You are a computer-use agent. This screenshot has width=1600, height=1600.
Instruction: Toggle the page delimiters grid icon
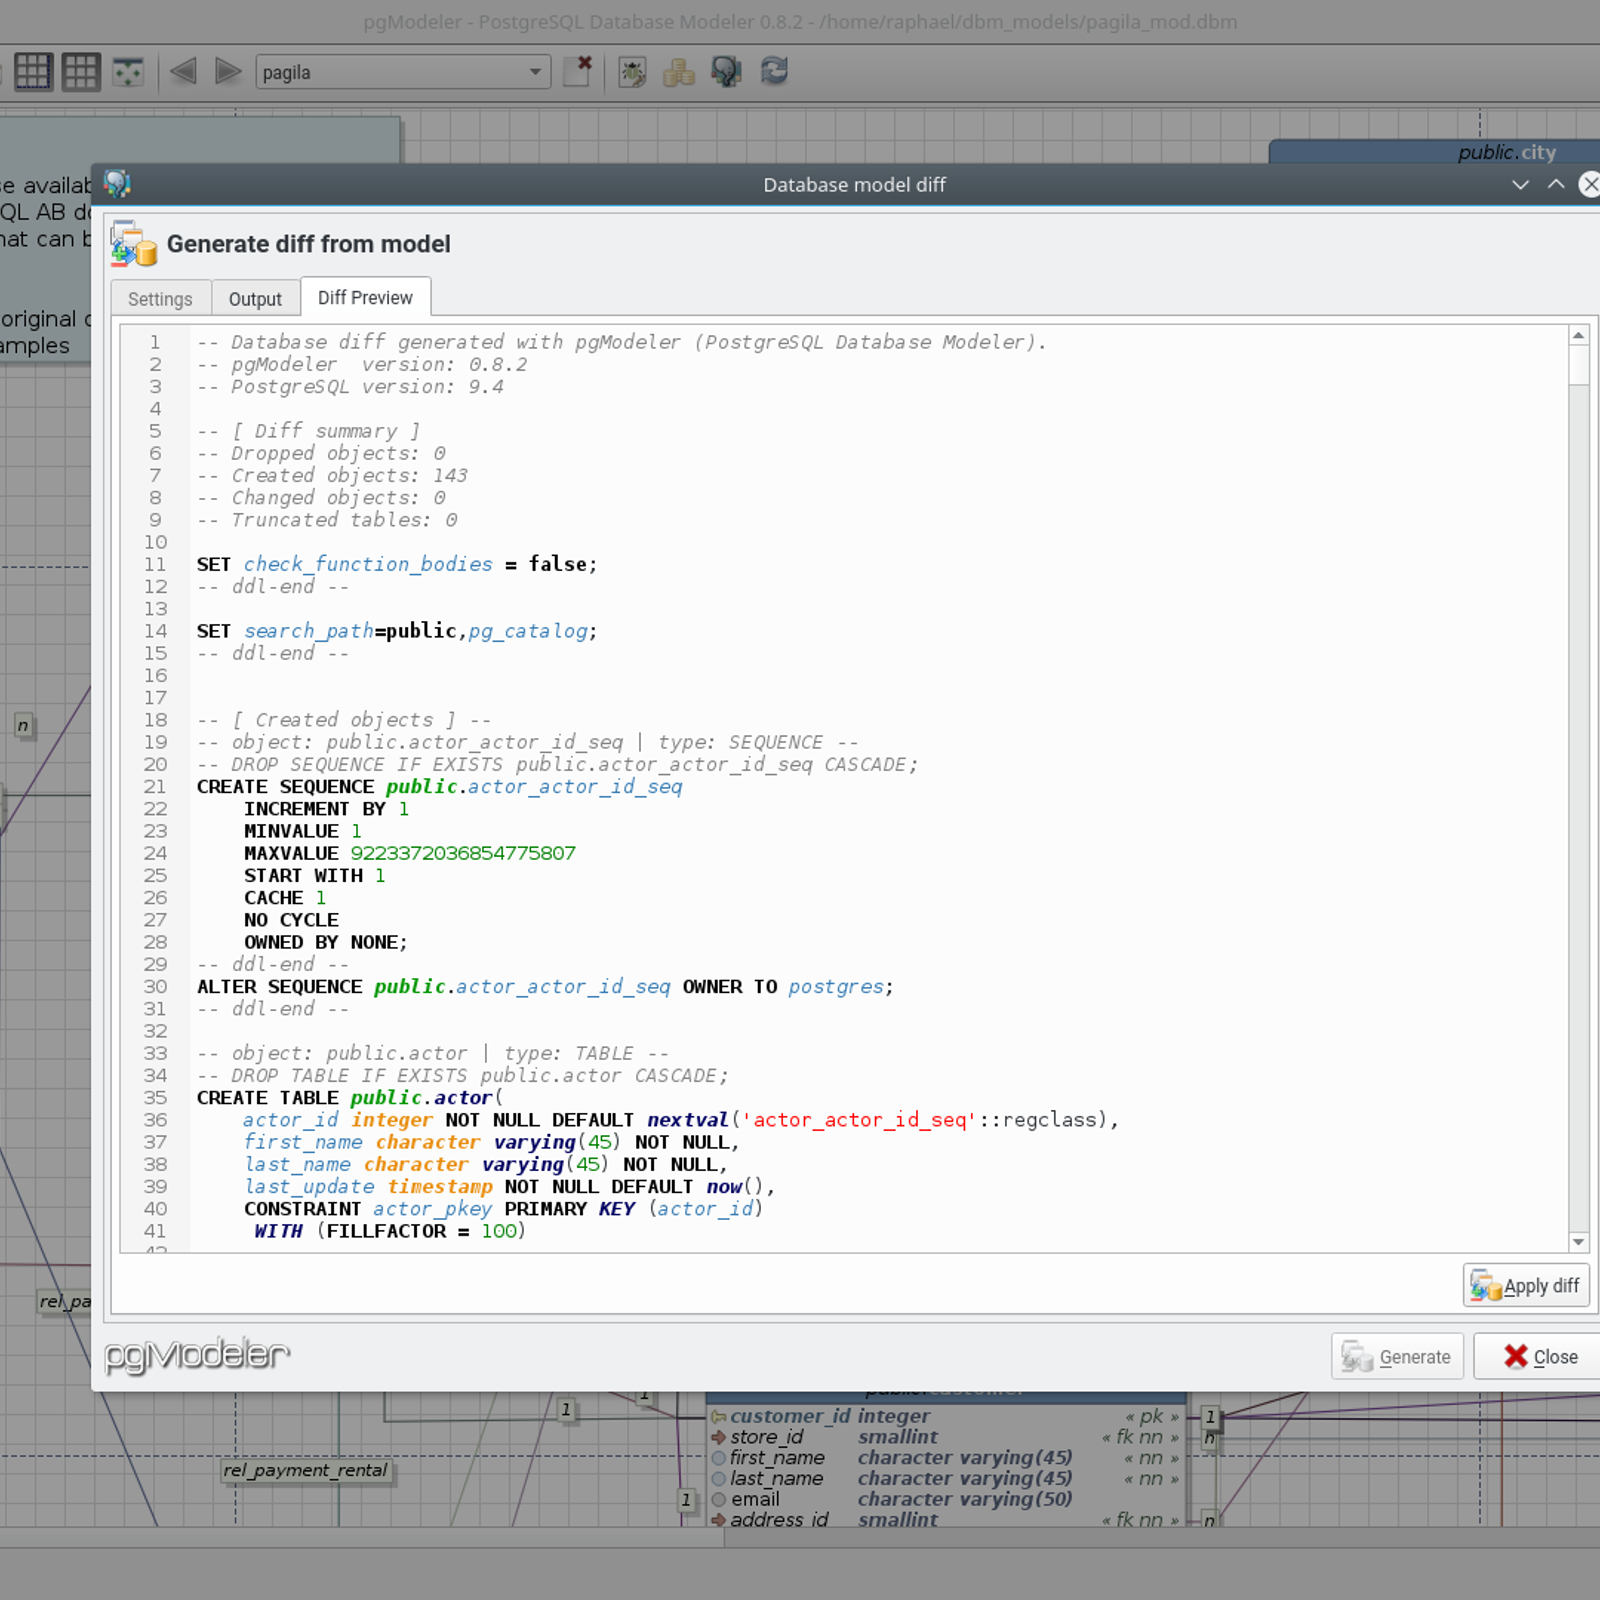click(81, 72)
